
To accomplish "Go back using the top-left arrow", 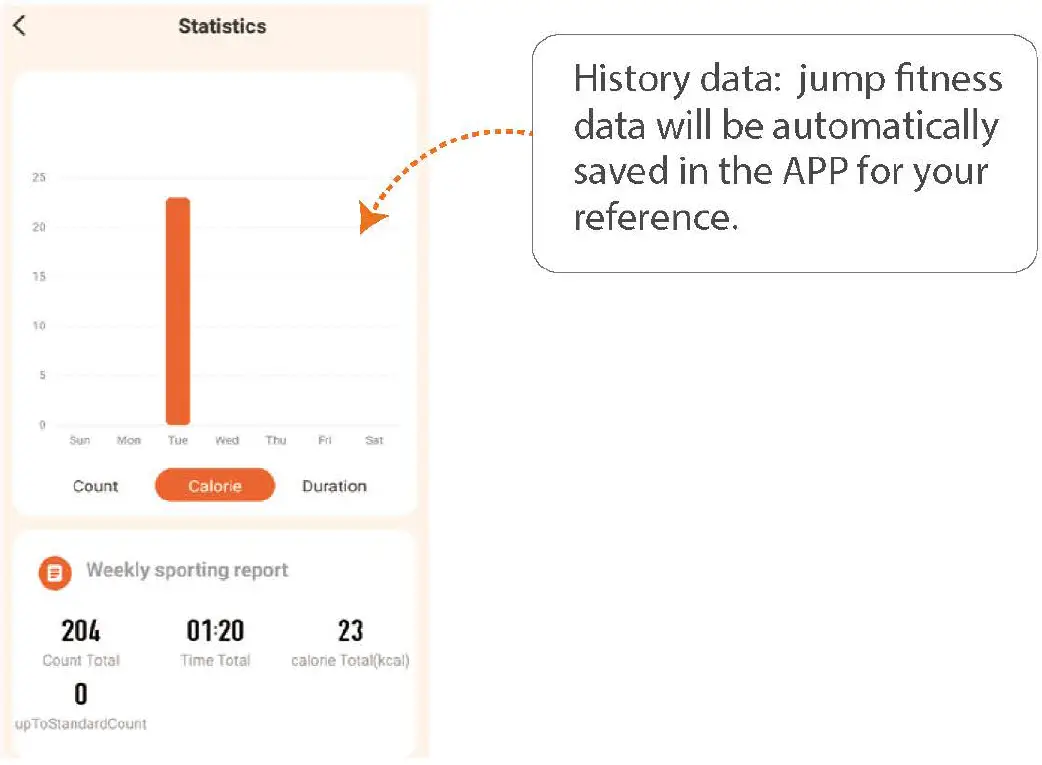I will coord(19,26).
